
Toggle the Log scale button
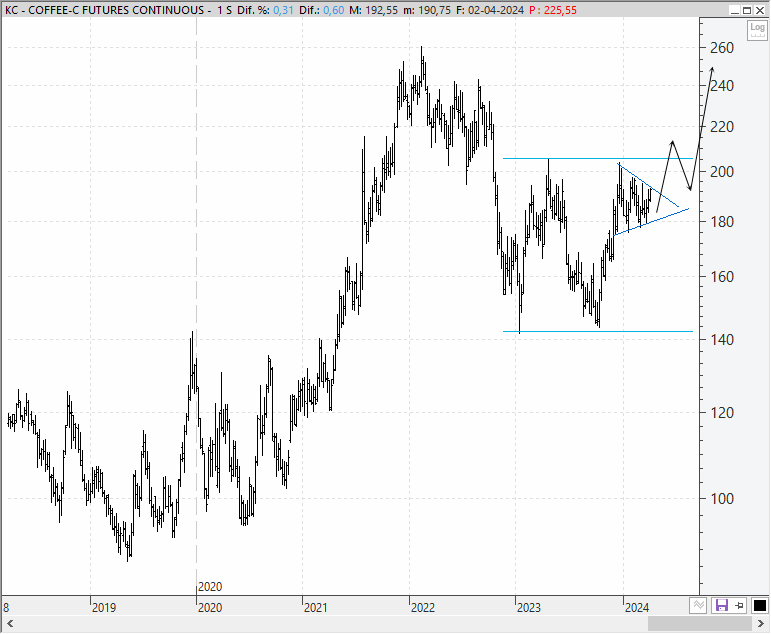coord(757,30)
